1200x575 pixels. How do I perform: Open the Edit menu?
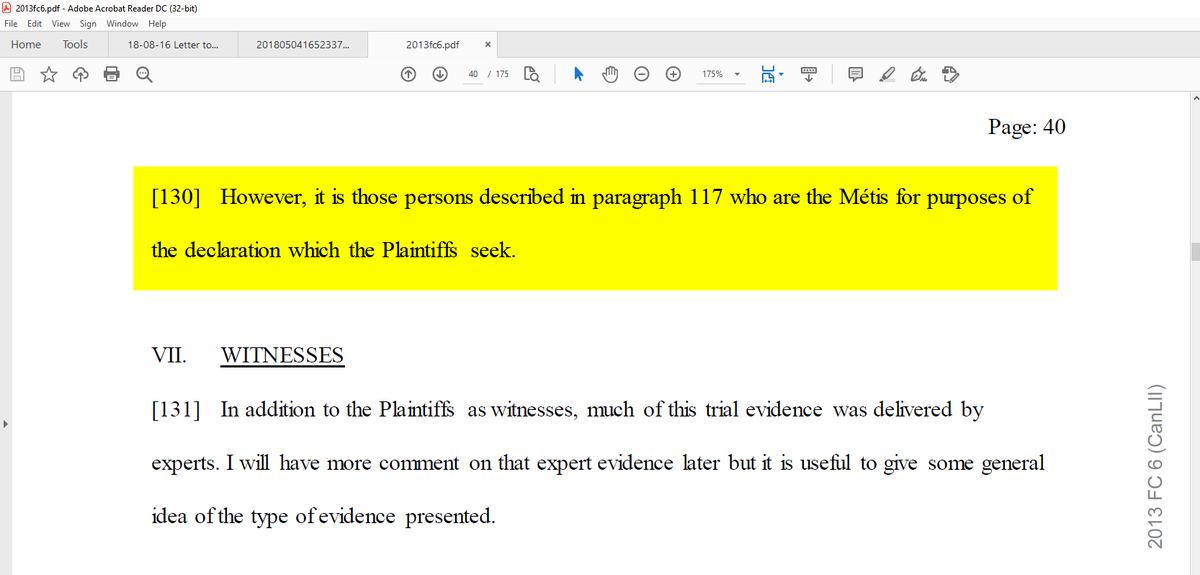click(x=34, y=23)
